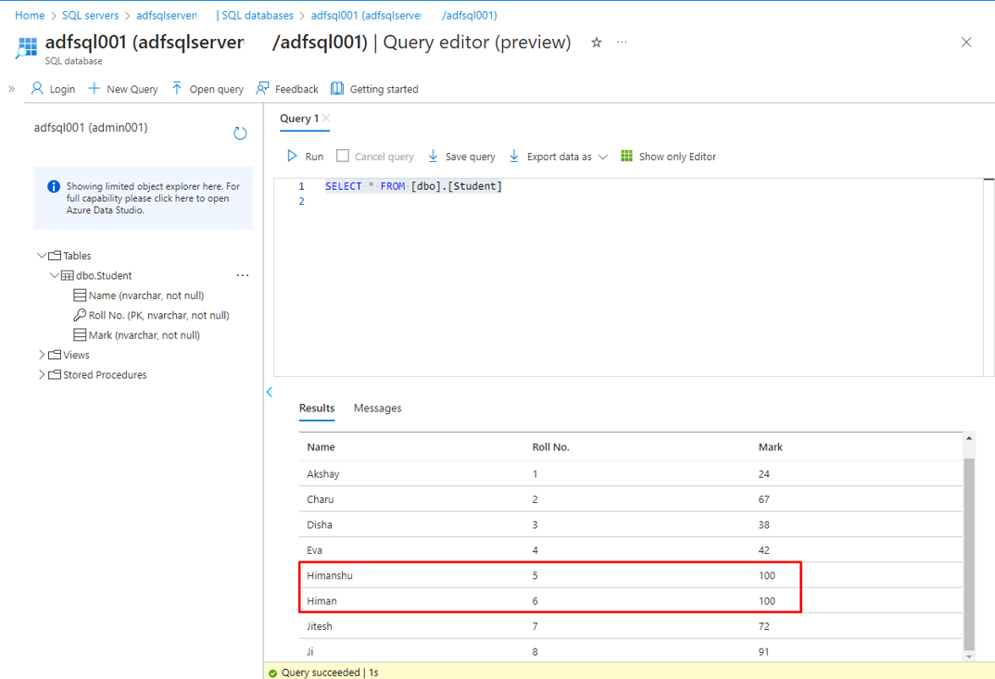The width and height of the screenshot is (995, 679).
Task: Switch to the Messages tab
Action: pyautogui.click(x=377, y=408)
